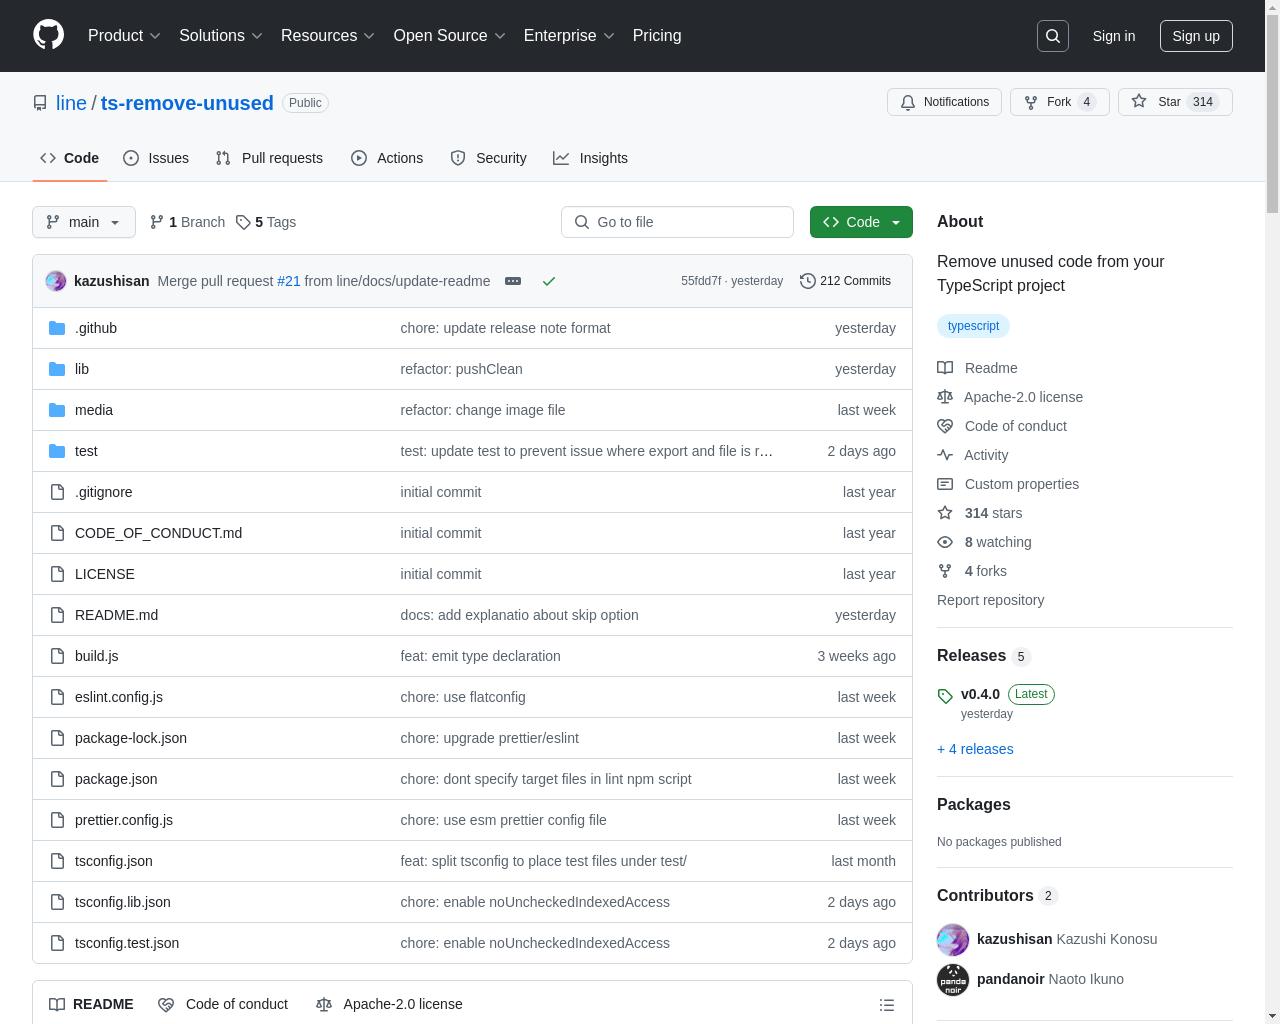Screen dimensions: 1280x1024
Task: Fork the repository
Action: pos(1060,102)
